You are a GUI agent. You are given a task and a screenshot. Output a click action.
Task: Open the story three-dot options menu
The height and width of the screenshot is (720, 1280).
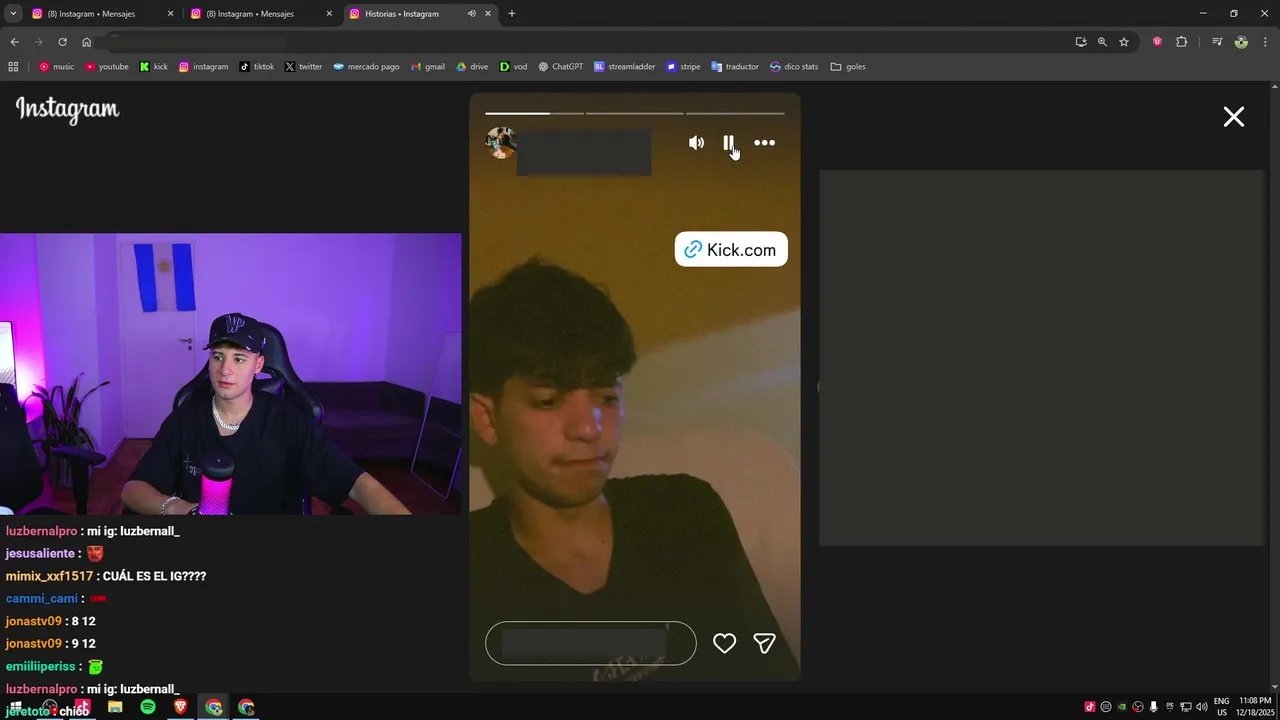tap(764, 143)
